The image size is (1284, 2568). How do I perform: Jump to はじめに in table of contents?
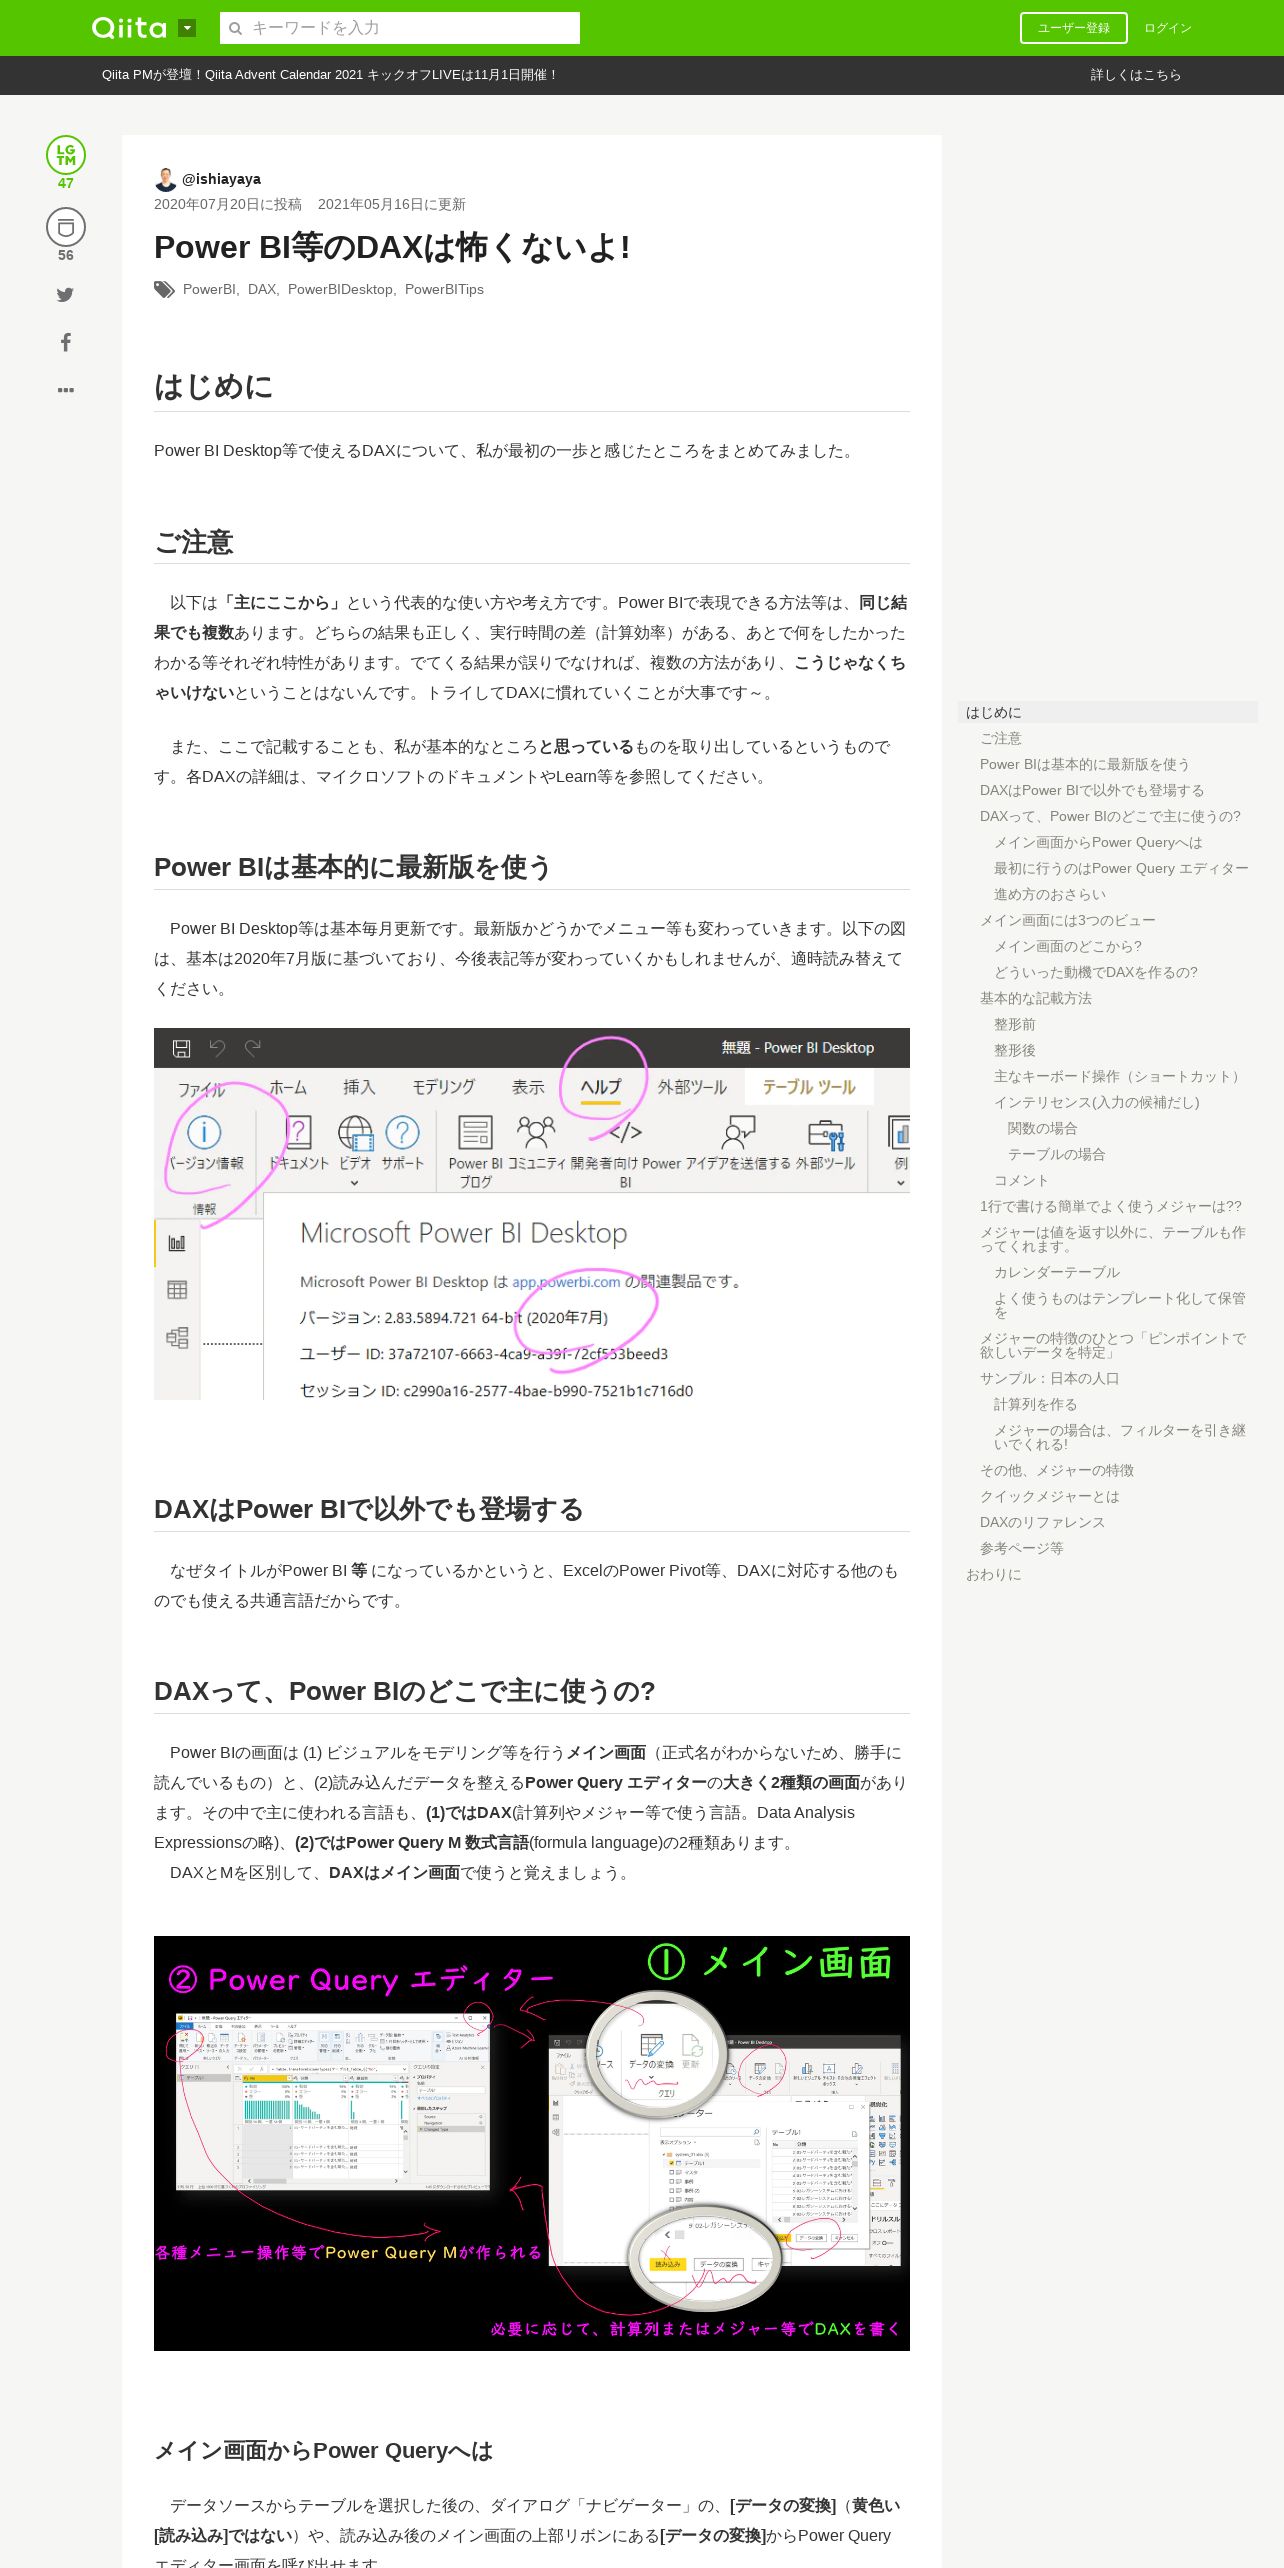(x=1108, y=712)
